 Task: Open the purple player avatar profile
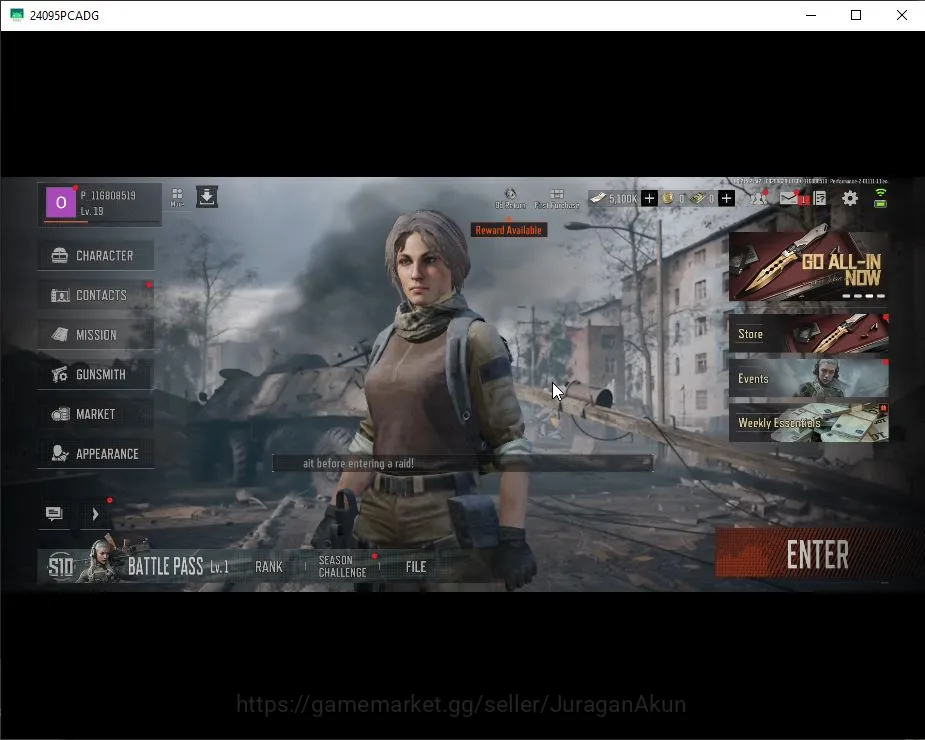(61, 202)
